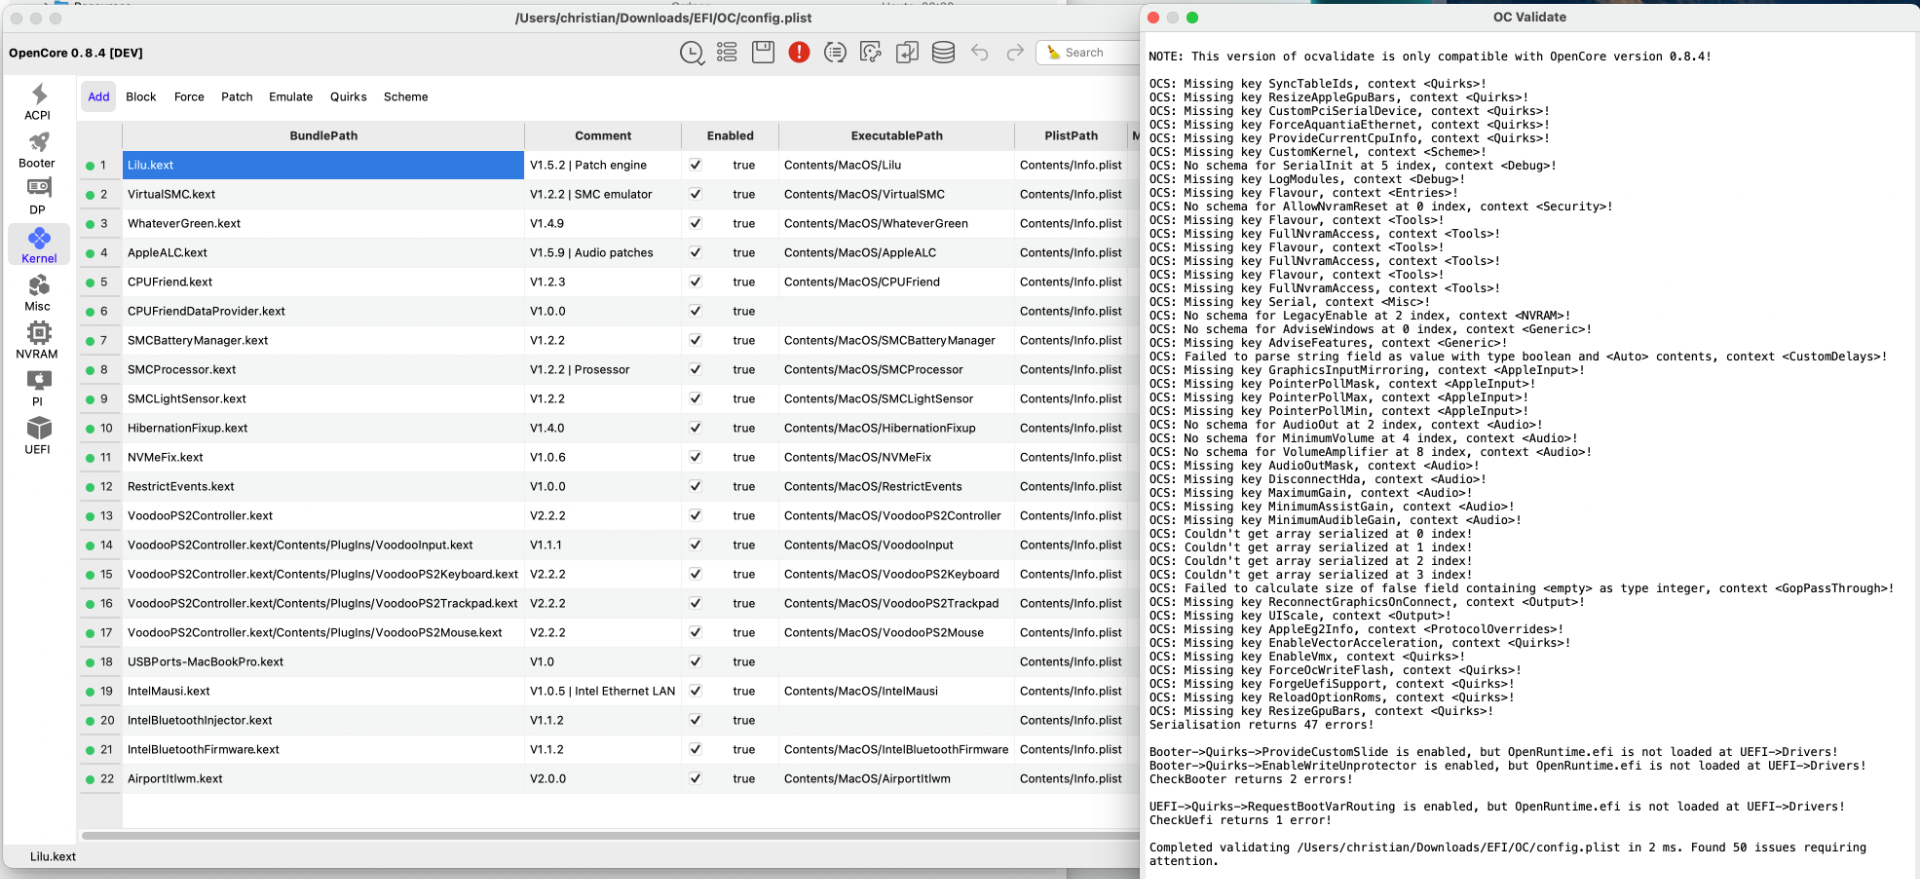The image size is (1920, 879).
Task: Save the config with floppy disk icon
Action: pos(763,52)
